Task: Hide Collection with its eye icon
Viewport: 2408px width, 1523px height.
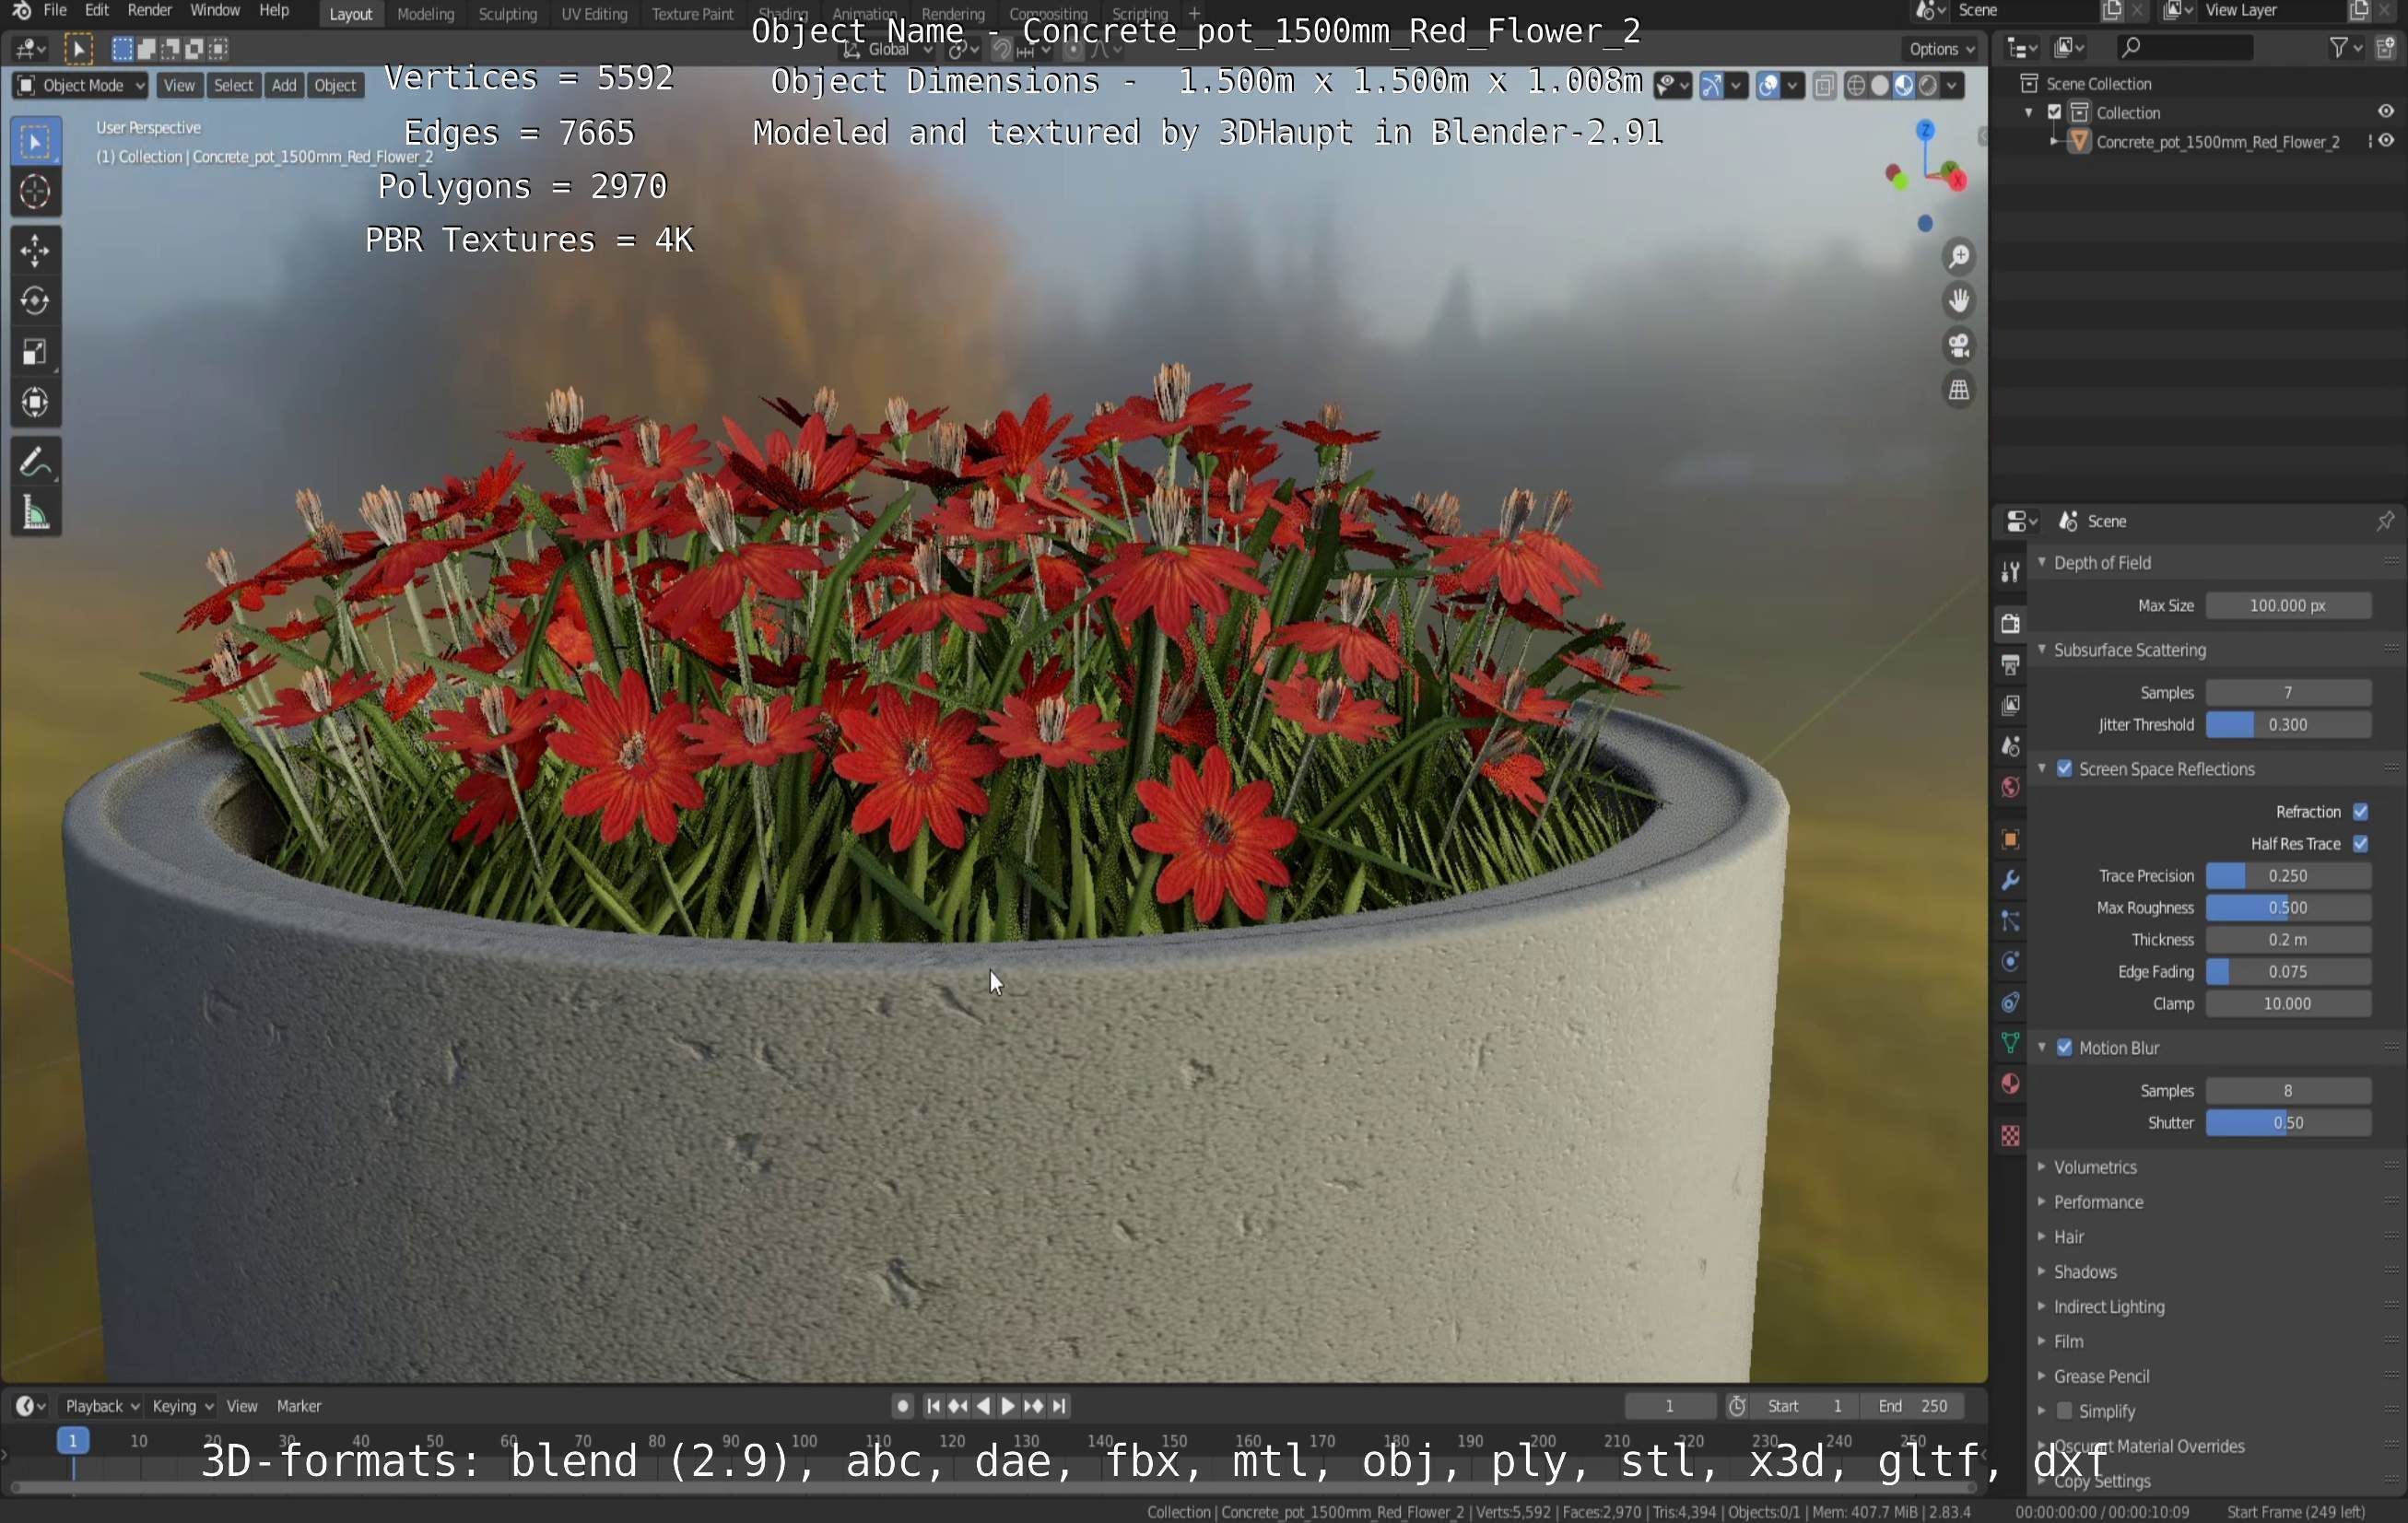Action: [2386, 112]
